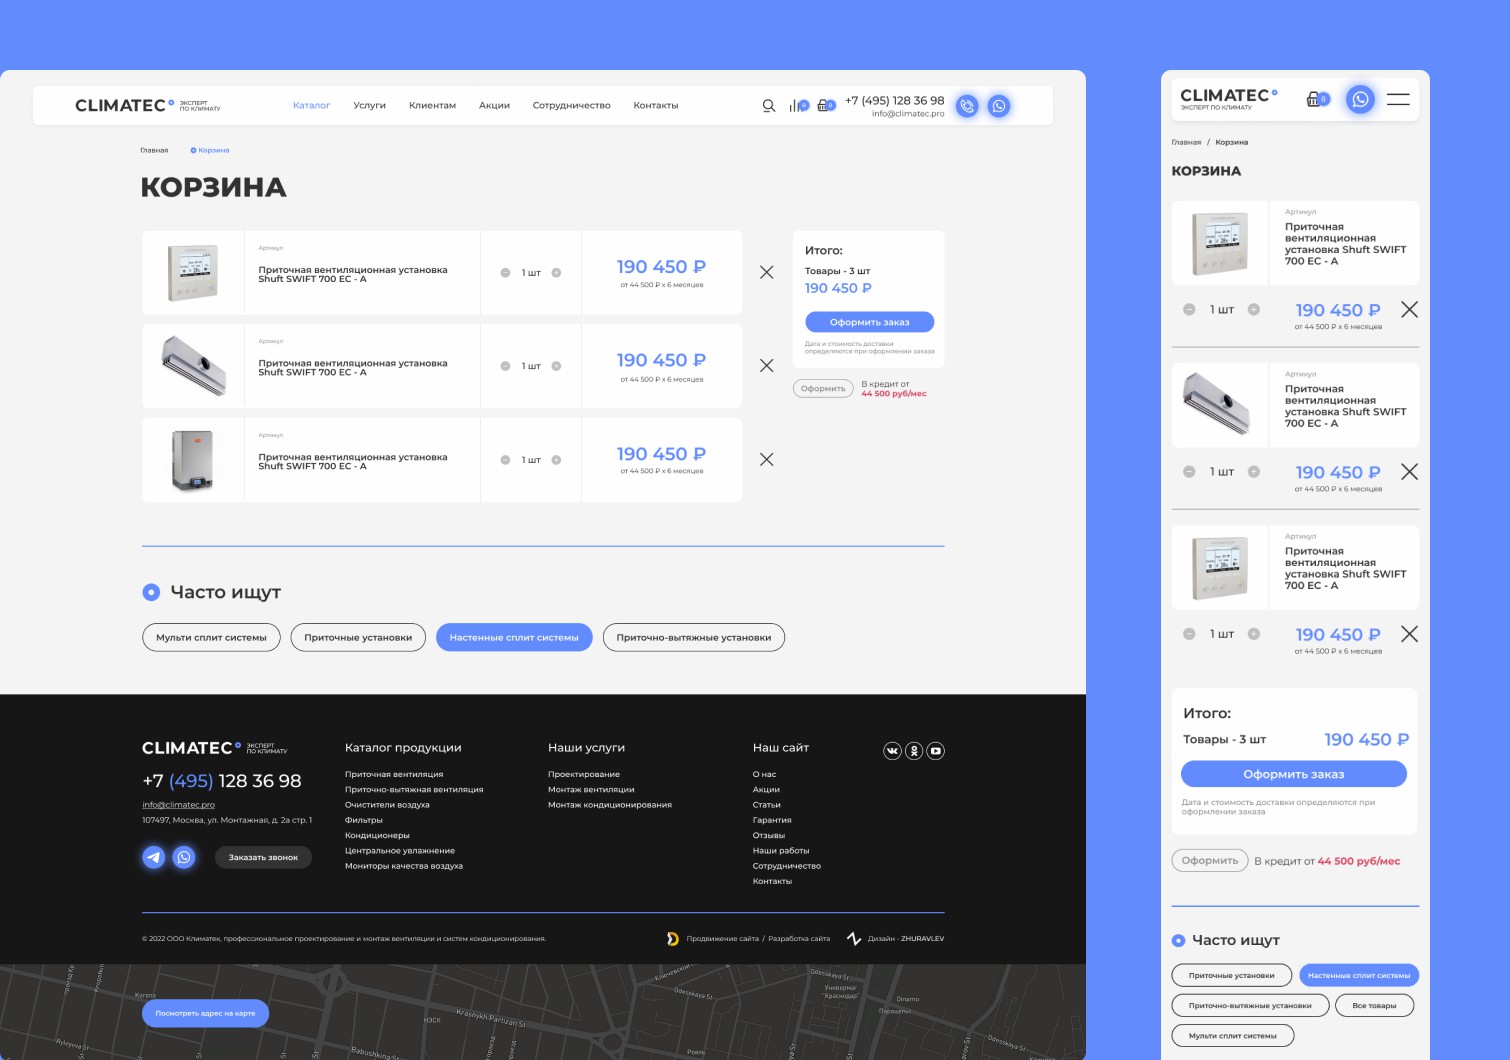Select the Настенные сплит системы desktop tag
Screen dimensions: 1510x1060
(x=514, y=637)
